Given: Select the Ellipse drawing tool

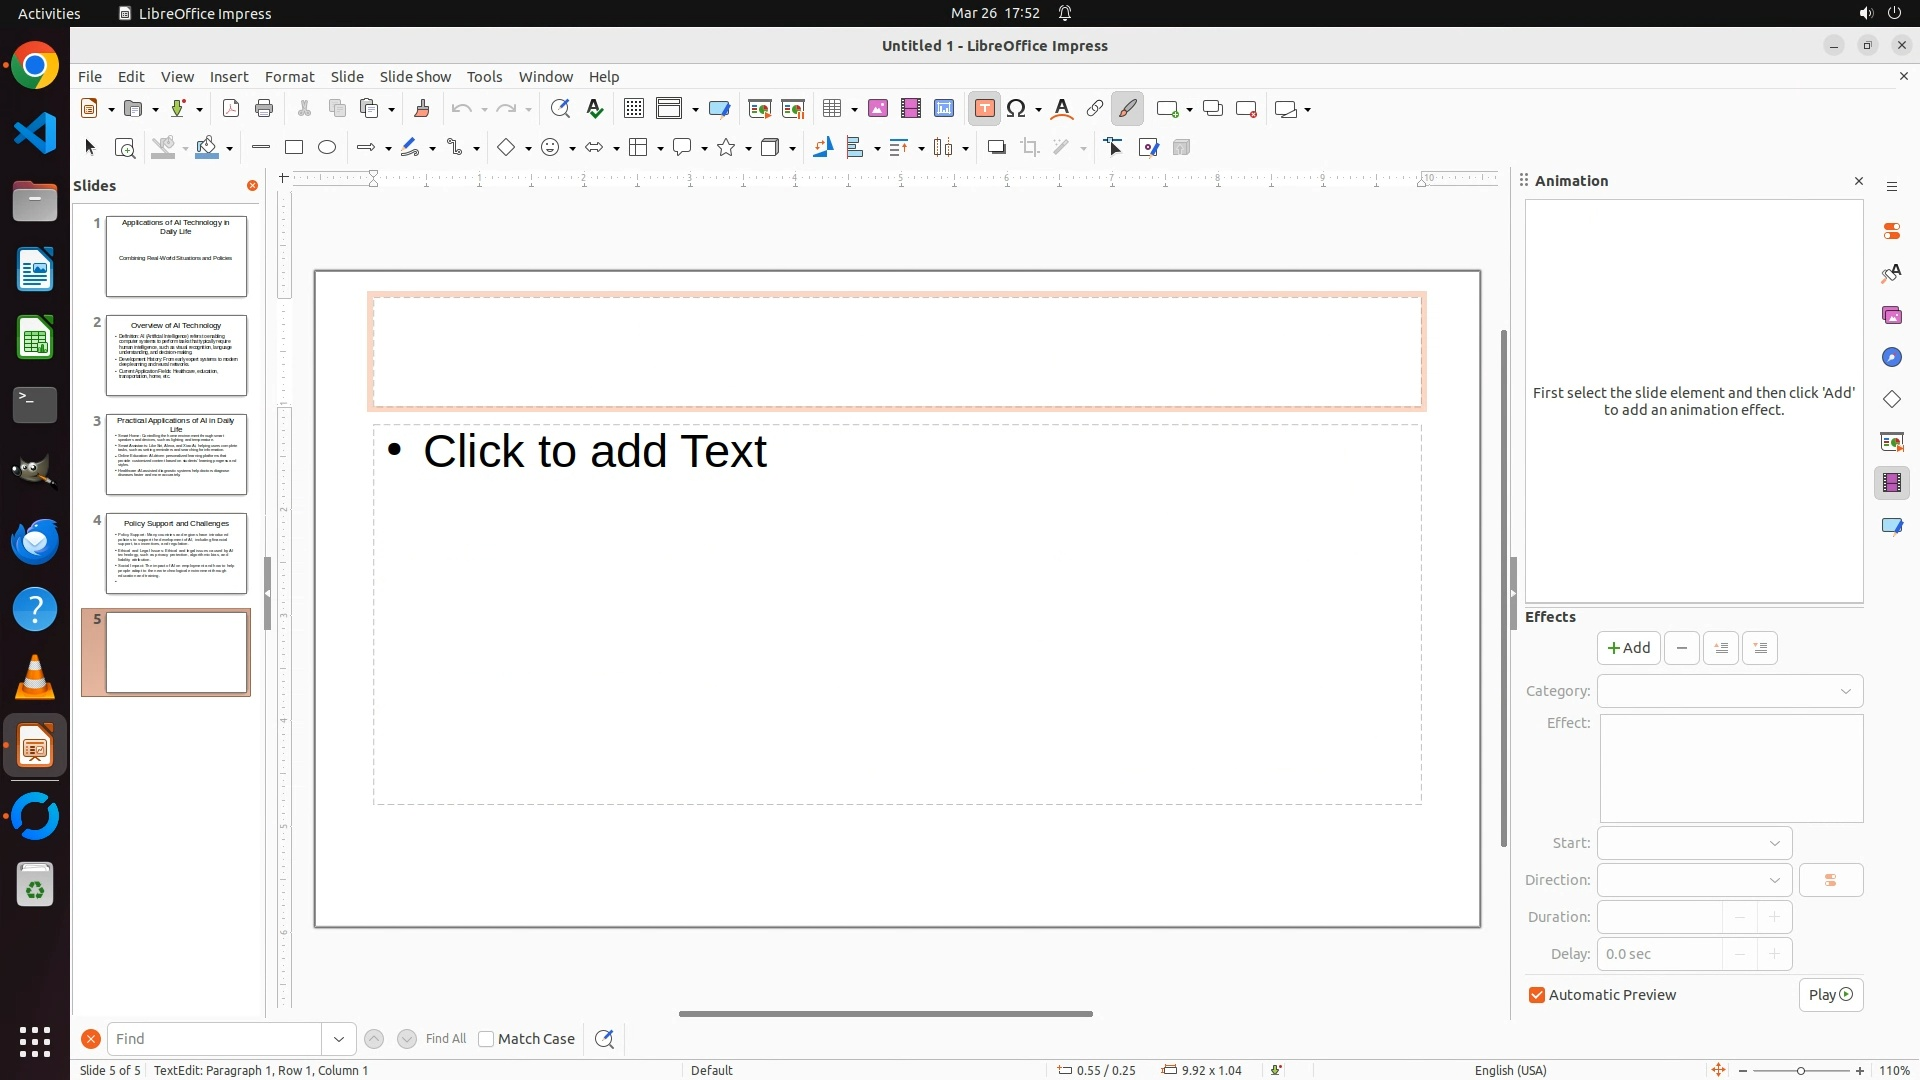Looking at the screenshot, I should (x=327, y=148).
